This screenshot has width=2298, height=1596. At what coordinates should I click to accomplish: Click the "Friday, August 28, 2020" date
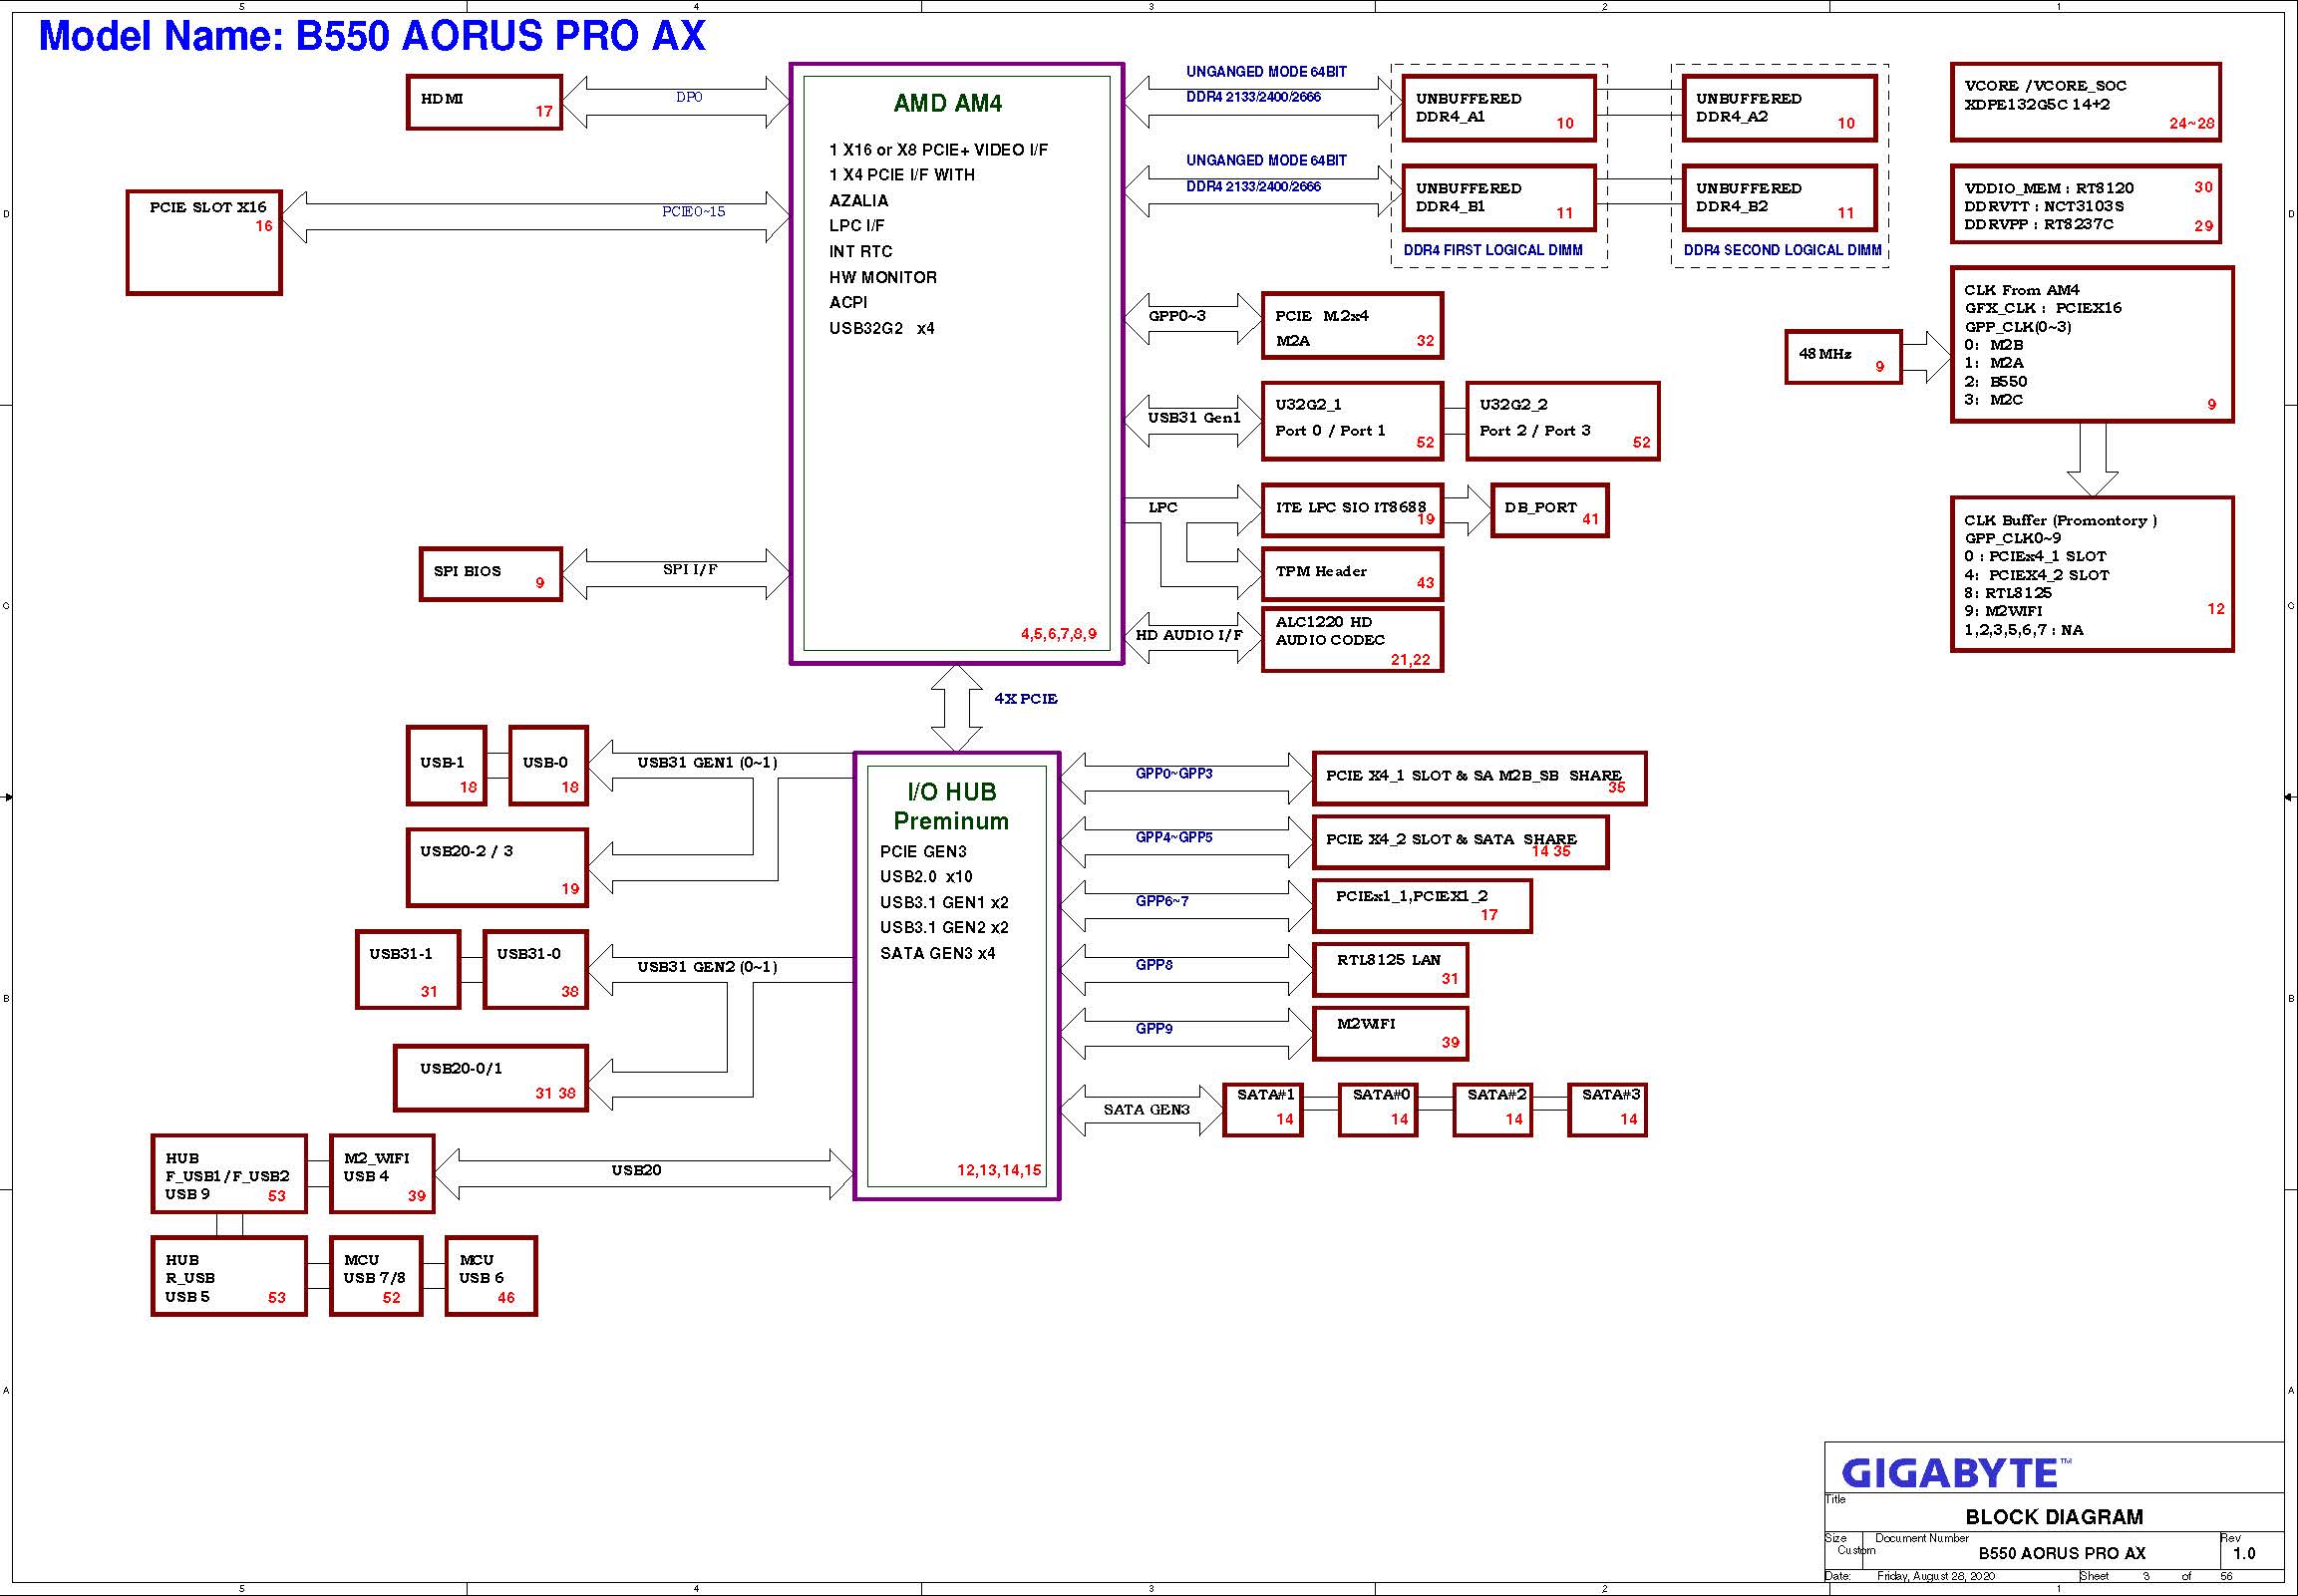pyautogui.click(x=1936, y=1577)
